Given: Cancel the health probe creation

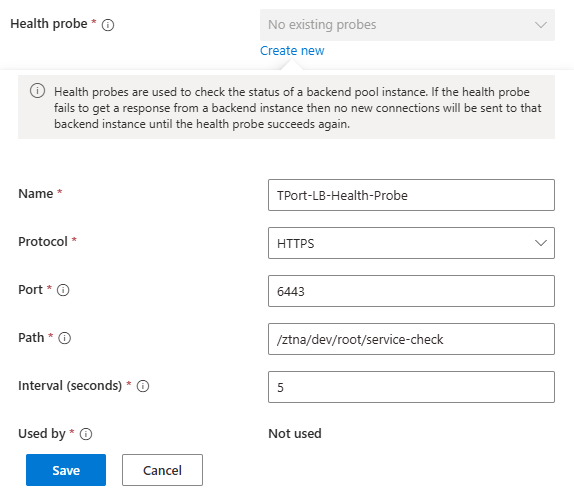Looking at the screenshot, I should [x=162, y=470].
